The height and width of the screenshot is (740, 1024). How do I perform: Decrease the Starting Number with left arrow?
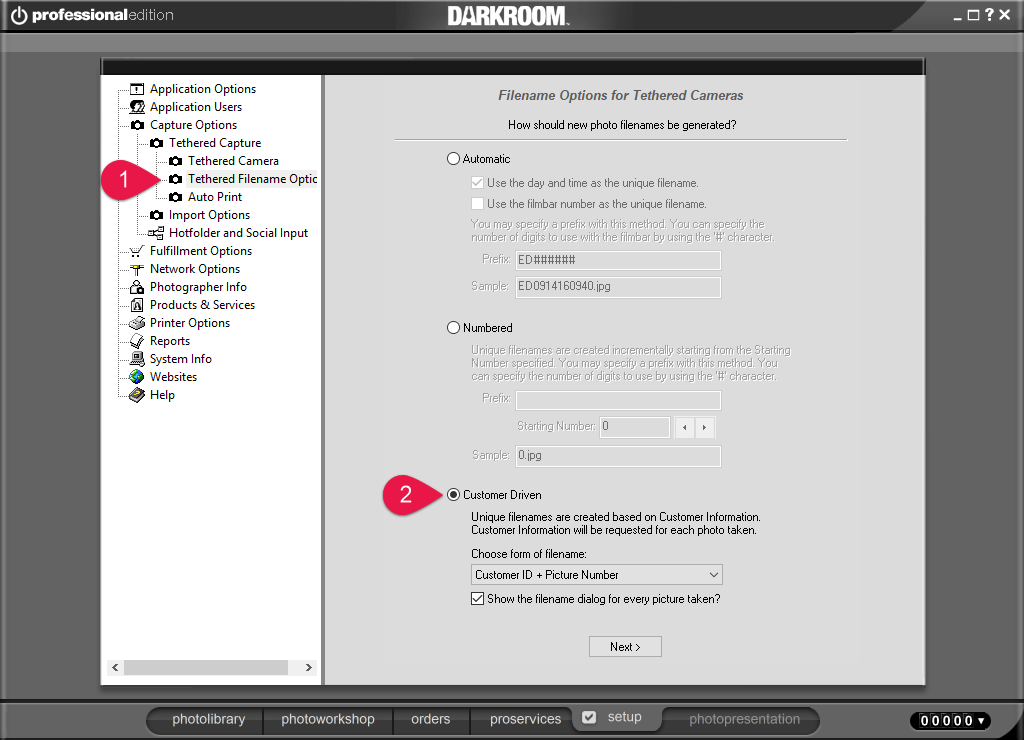tap(684, 428)
